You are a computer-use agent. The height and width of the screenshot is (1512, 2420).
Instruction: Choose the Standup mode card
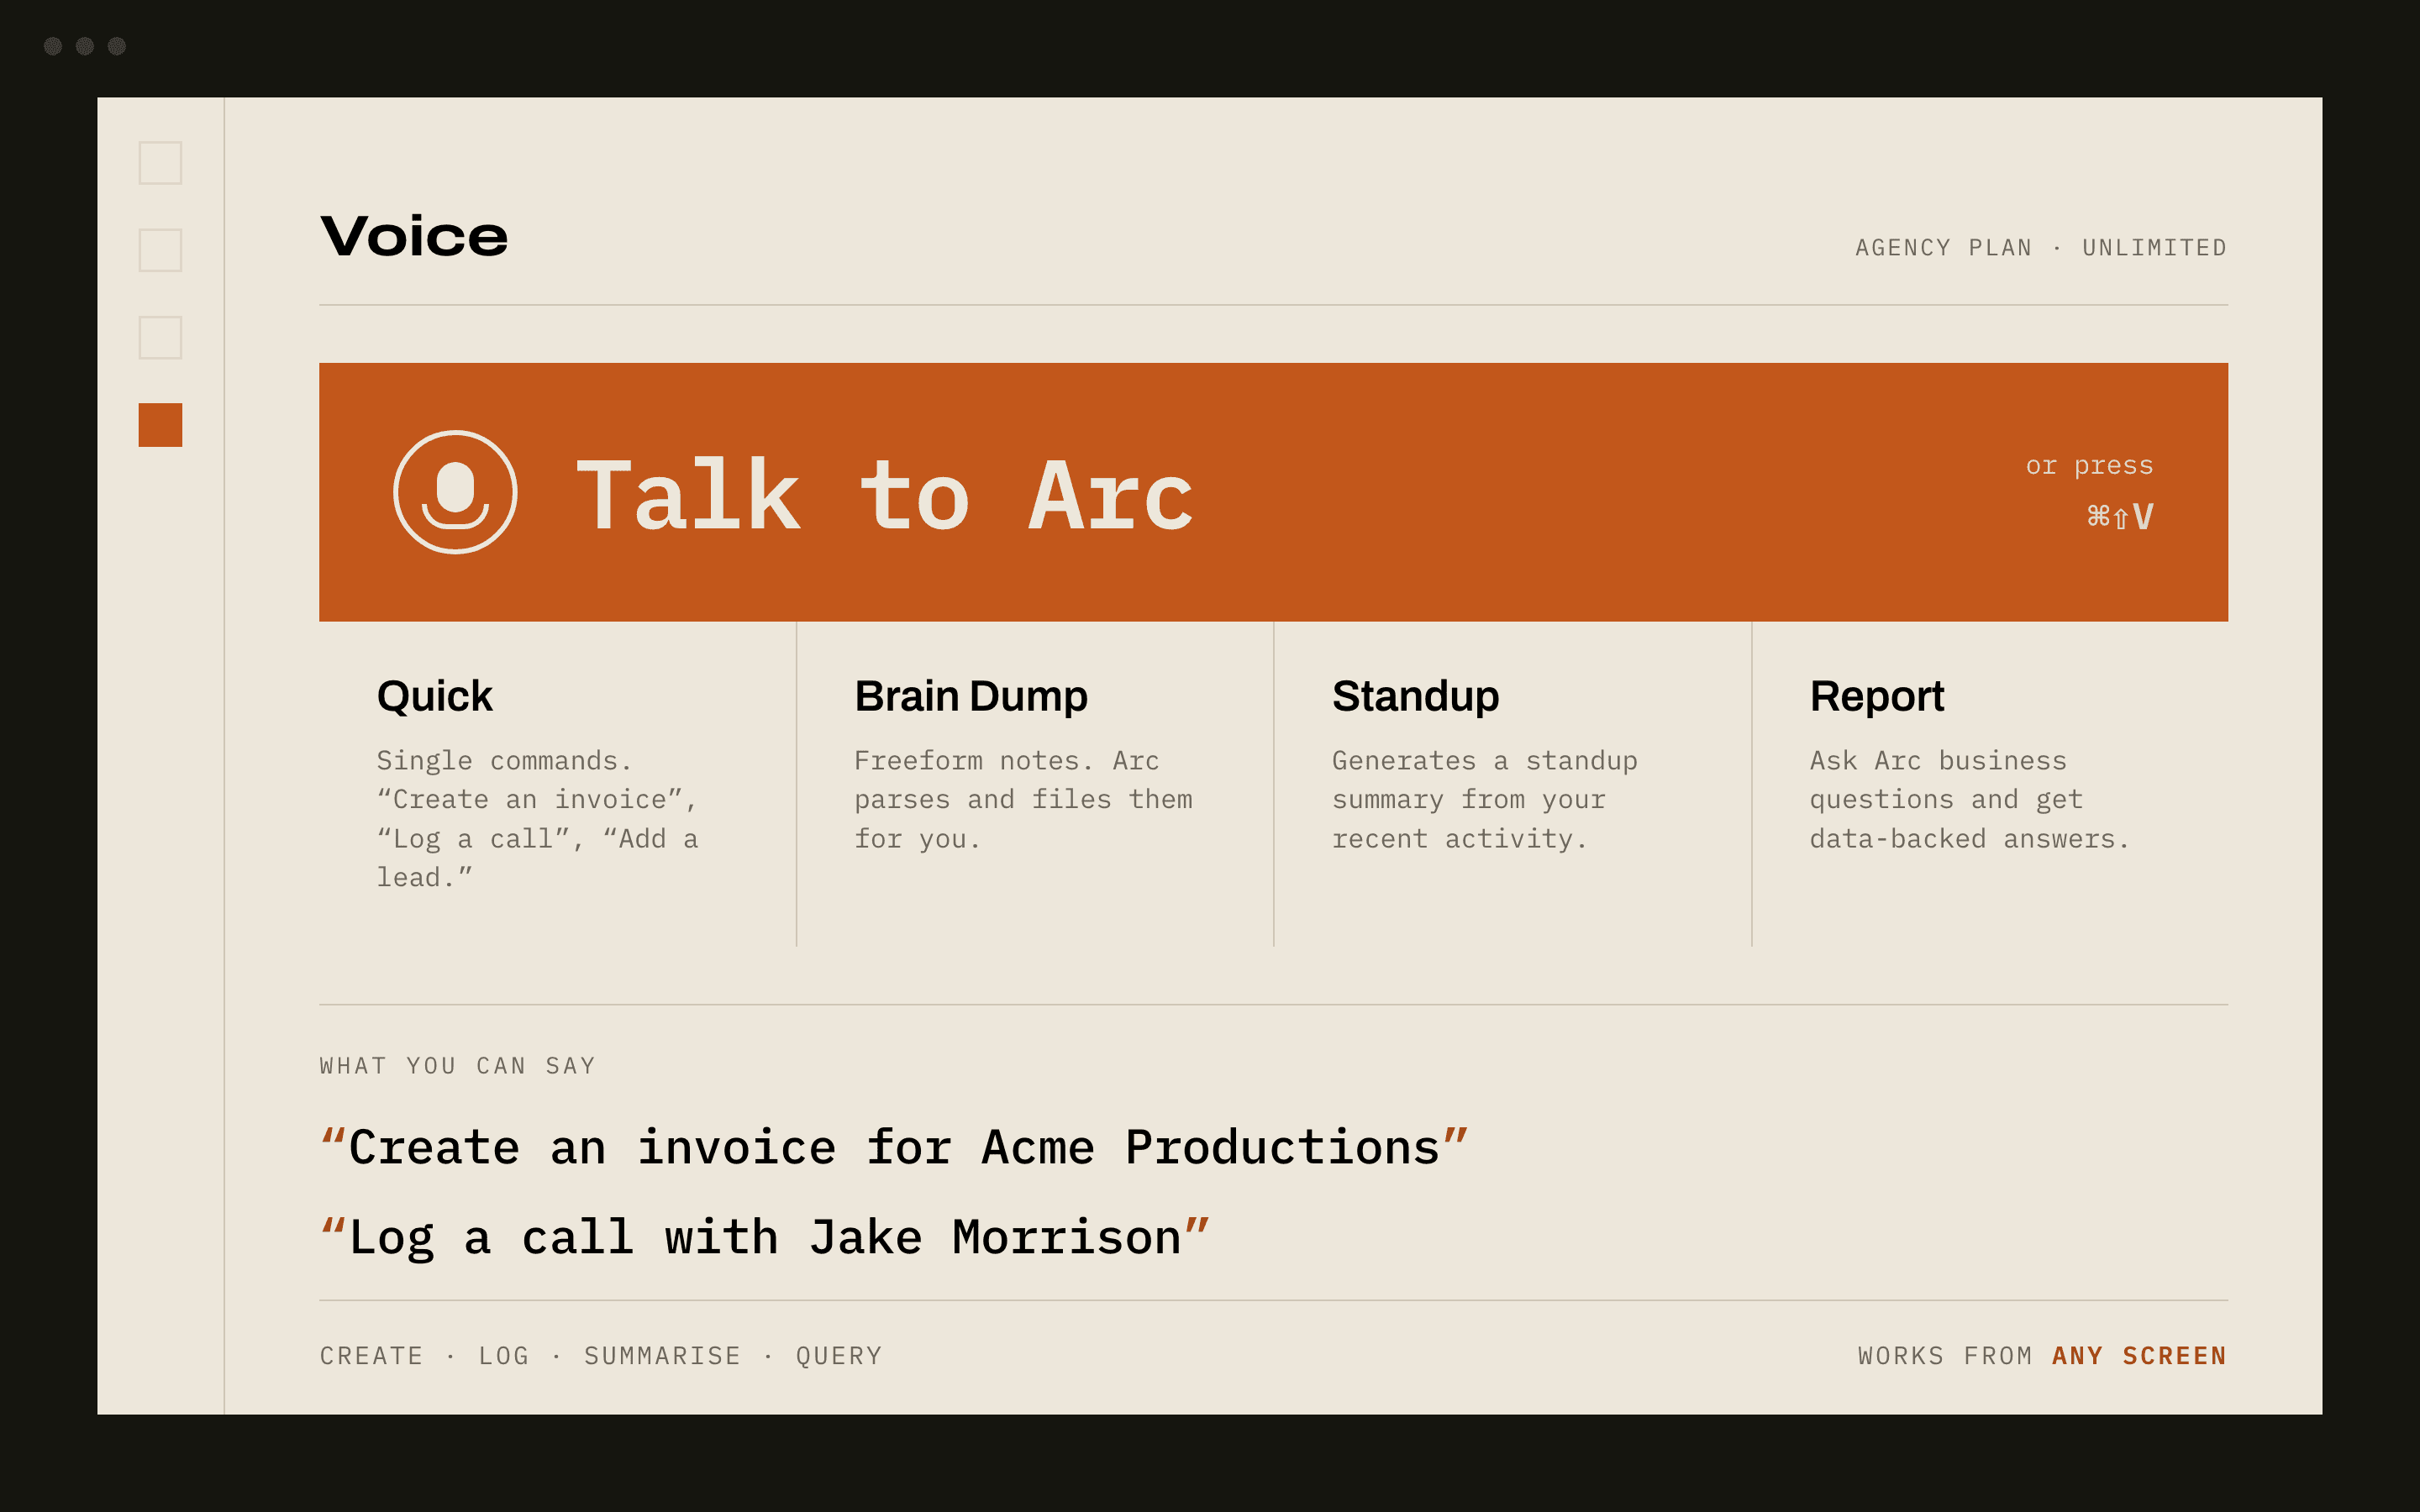point(1513,784)
